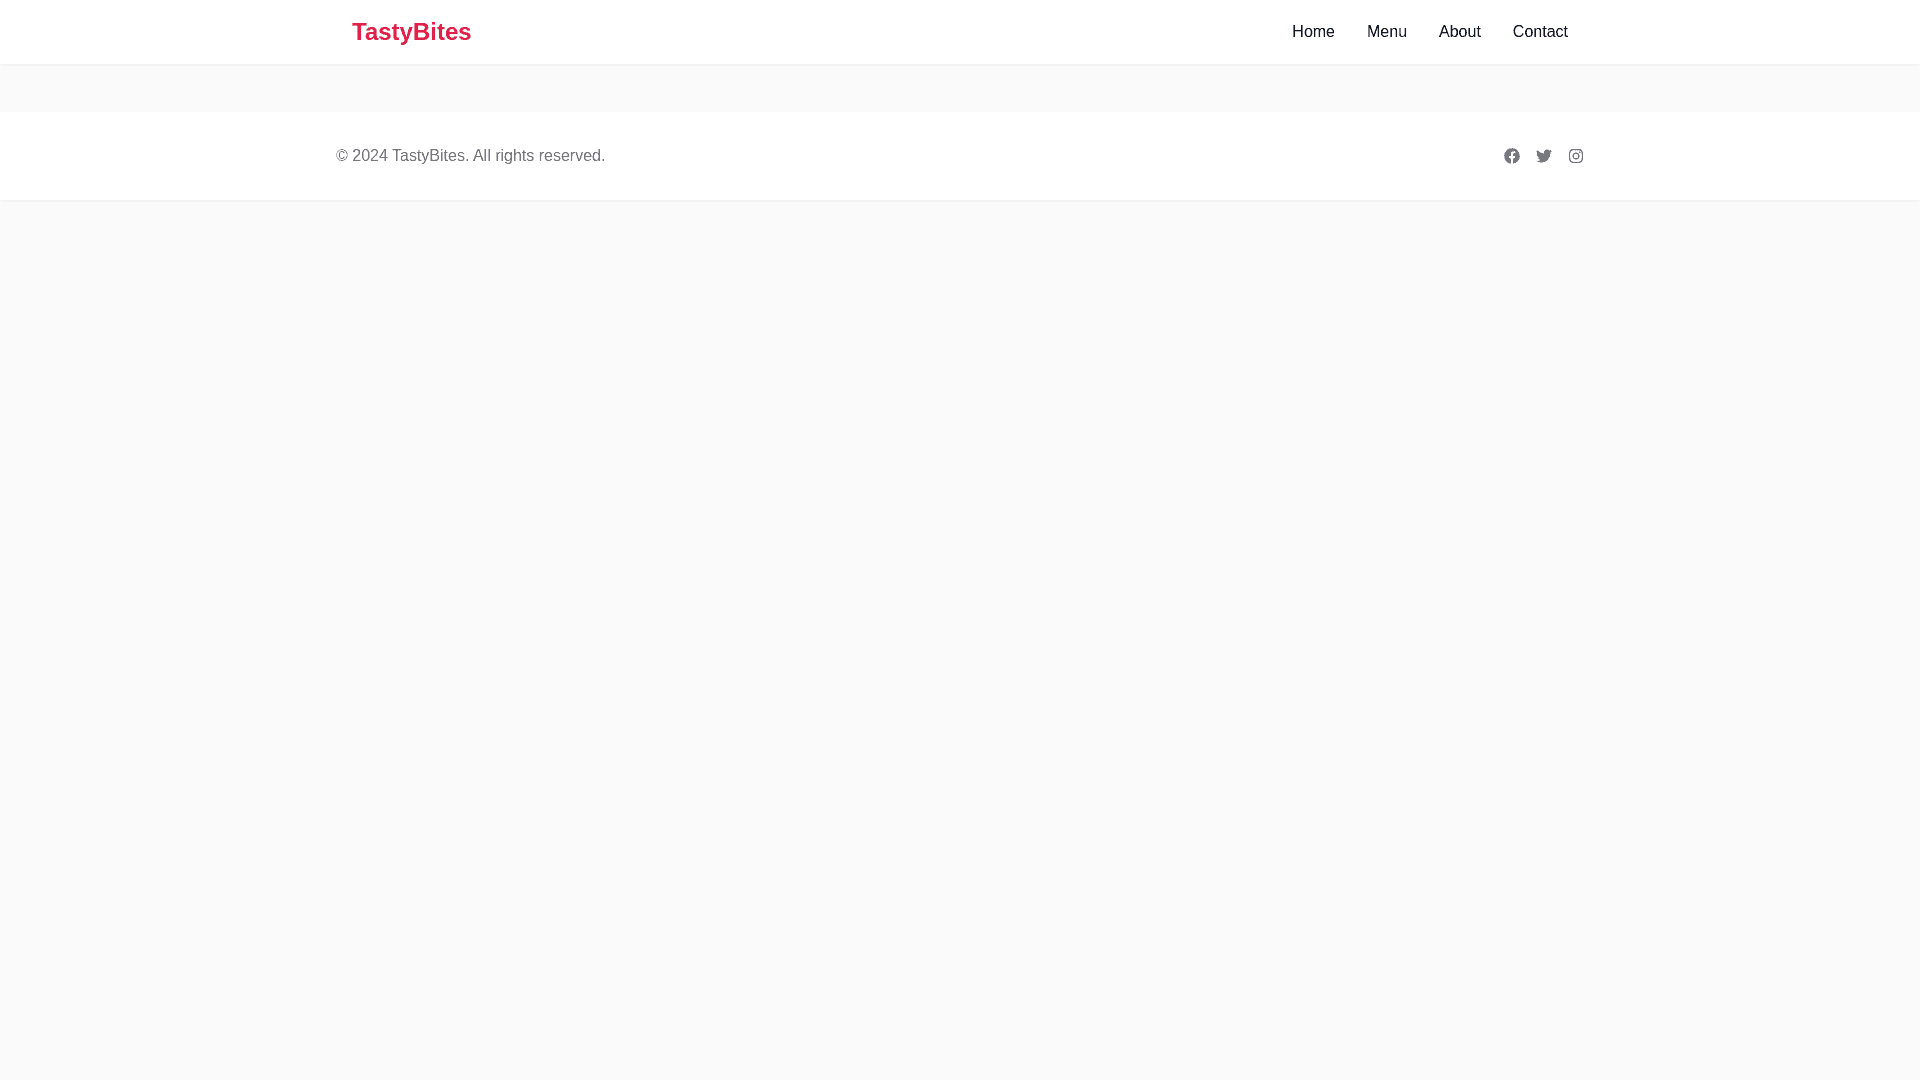The image size is (1920, 1080).
Task: Follow TastyBites via the Twitter icon
Action: (x=1543, y=156)
